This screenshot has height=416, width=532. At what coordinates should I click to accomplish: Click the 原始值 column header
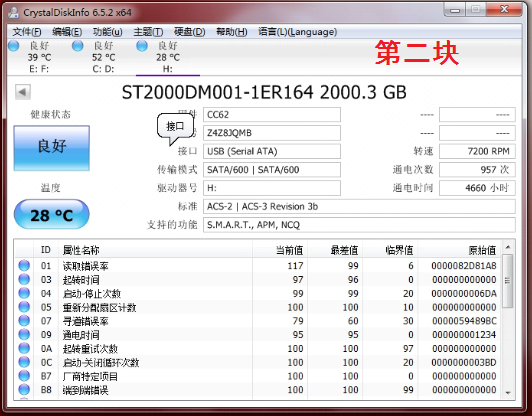pyautogui.click(x=459, y=250)
